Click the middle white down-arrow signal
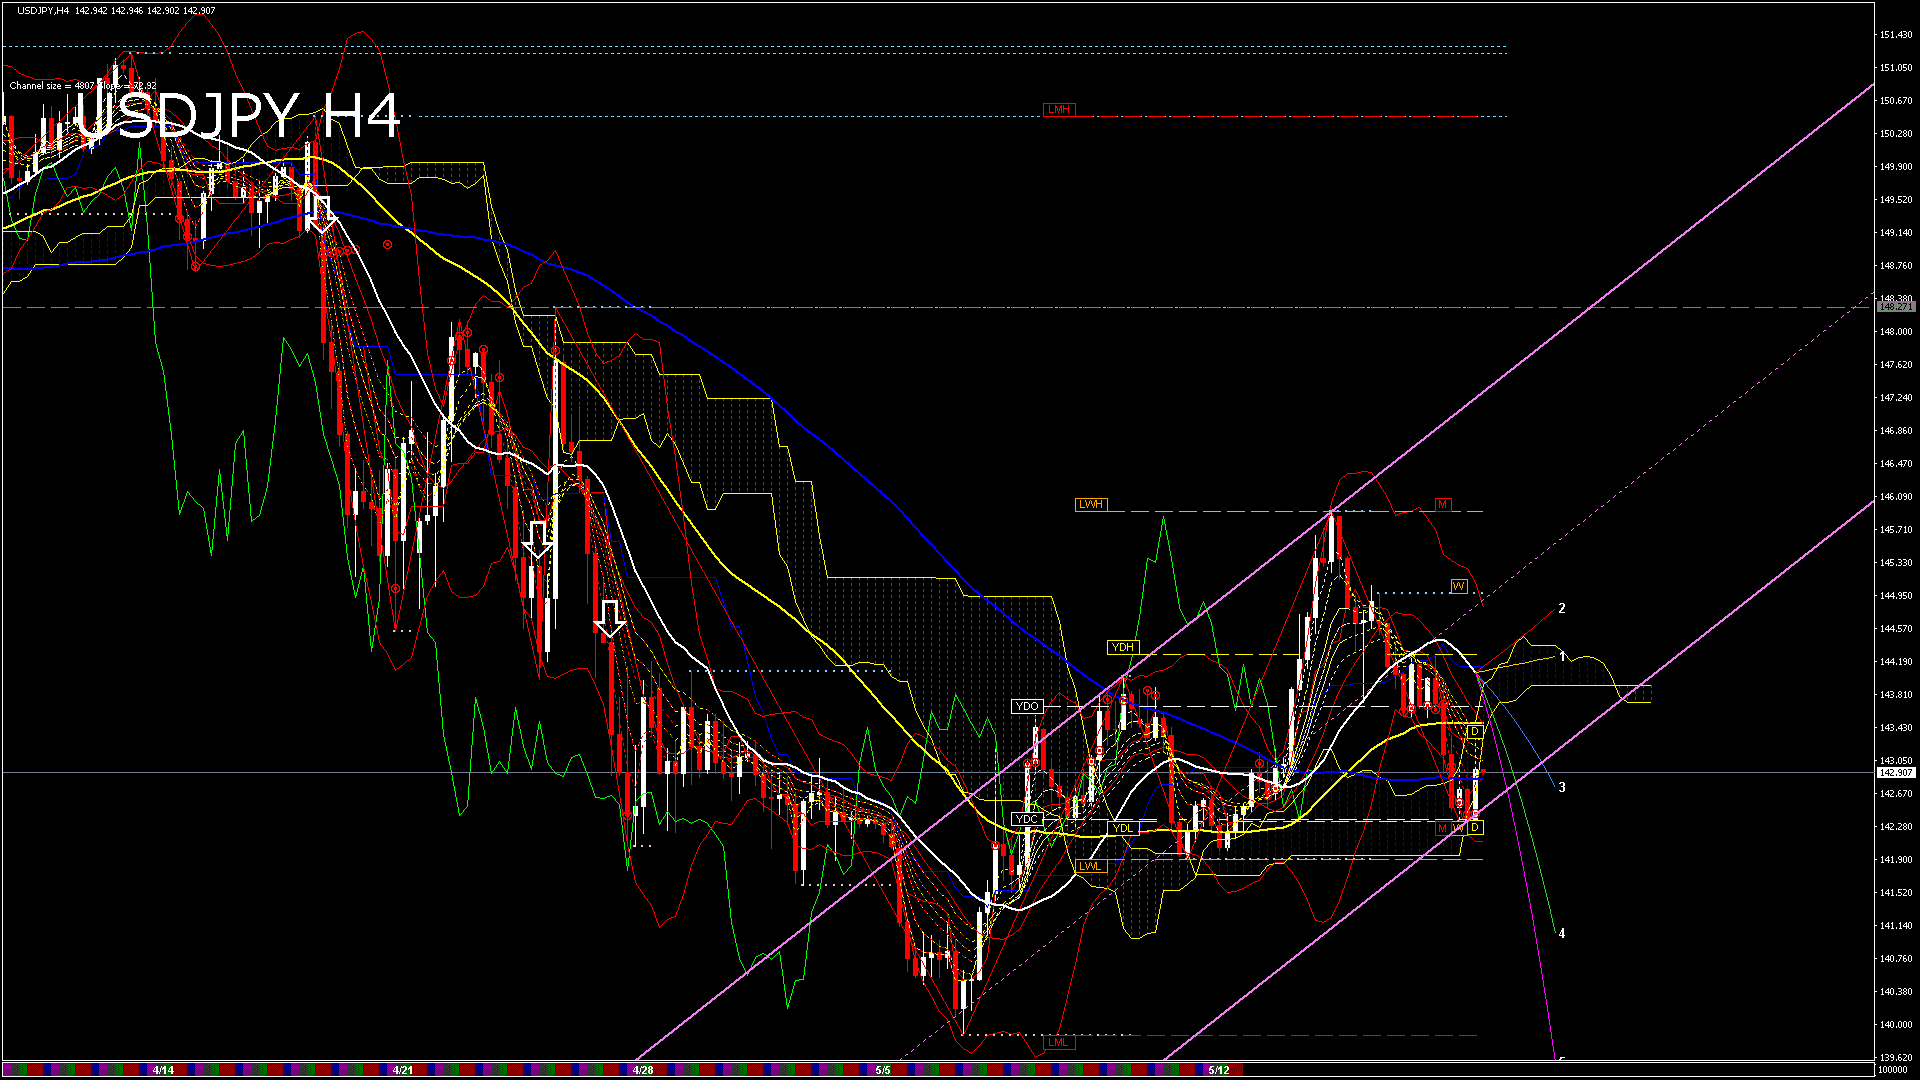The height and width of the screenshot is (1080, 1920). click(538, 538)
